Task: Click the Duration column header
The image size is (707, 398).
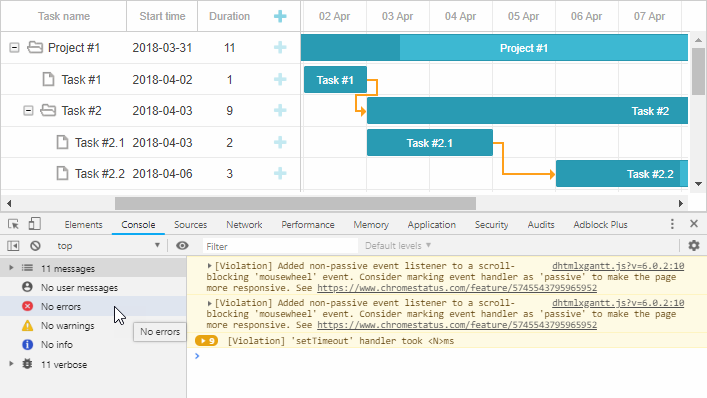Action: (229, 16)
